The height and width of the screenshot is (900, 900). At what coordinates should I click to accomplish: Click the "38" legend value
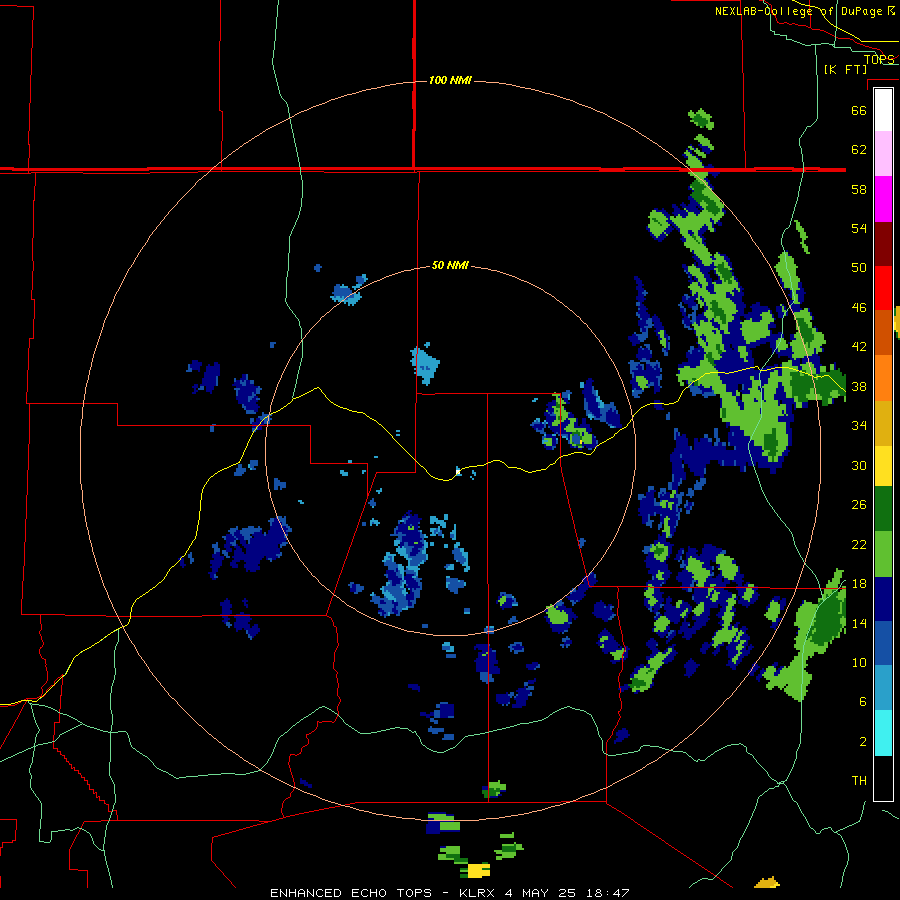click(x=859, y=386)
